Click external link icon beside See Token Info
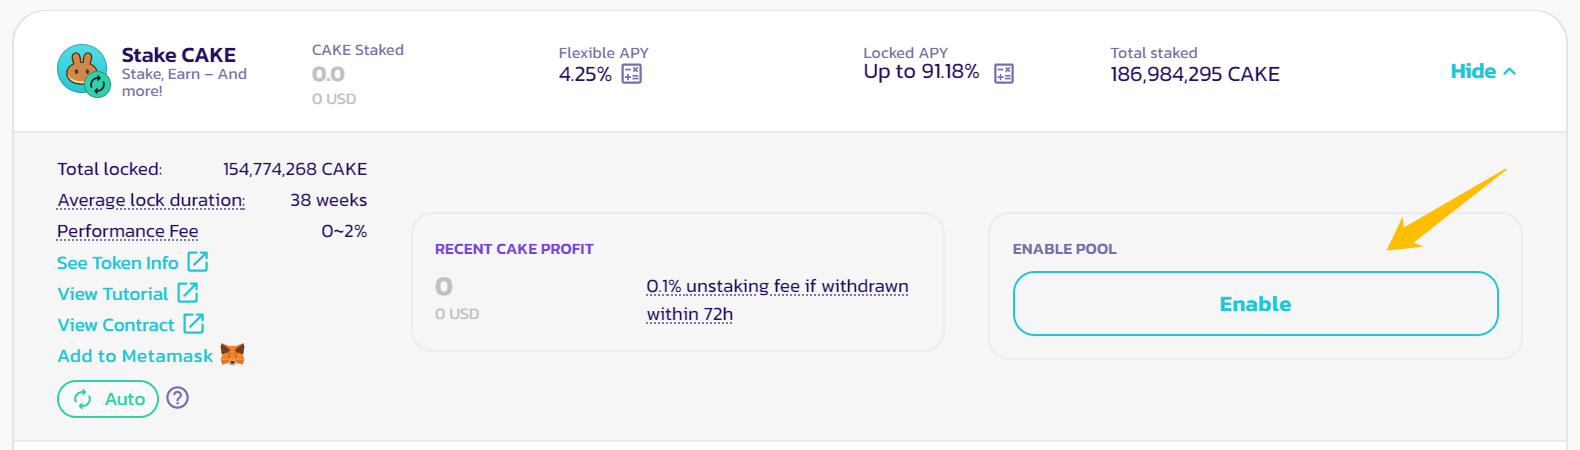Screen dimensions: 1580x450 (198, 262)
